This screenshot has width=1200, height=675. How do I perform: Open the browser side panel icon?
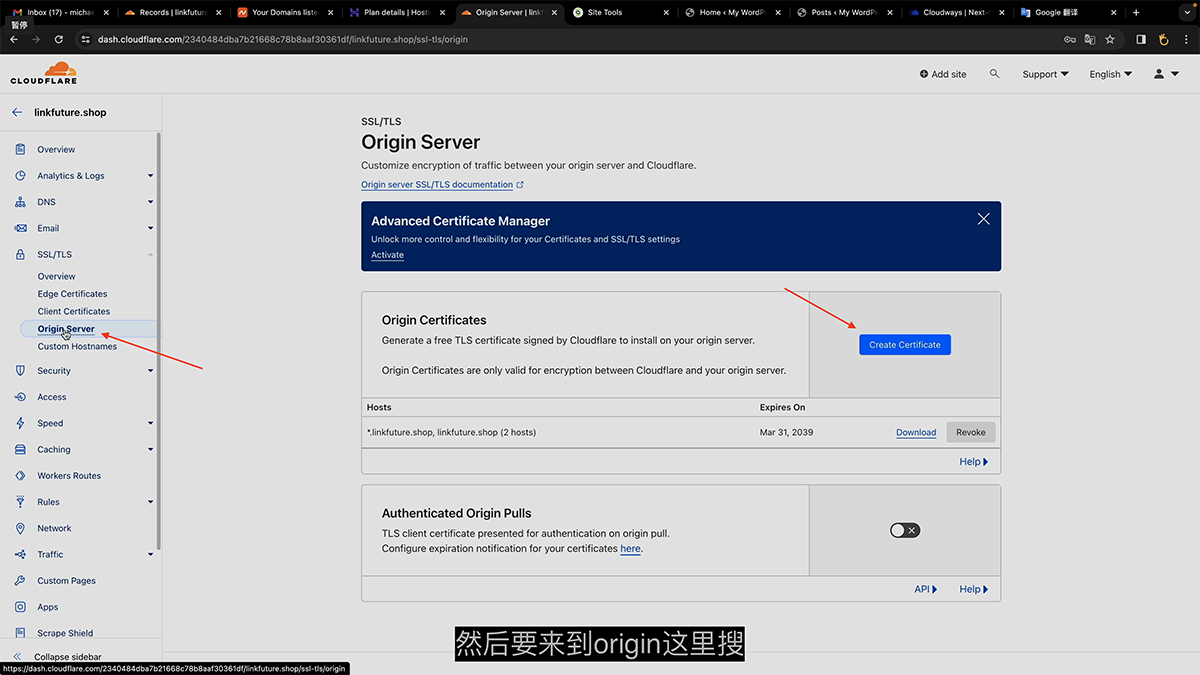[1141, 39]
